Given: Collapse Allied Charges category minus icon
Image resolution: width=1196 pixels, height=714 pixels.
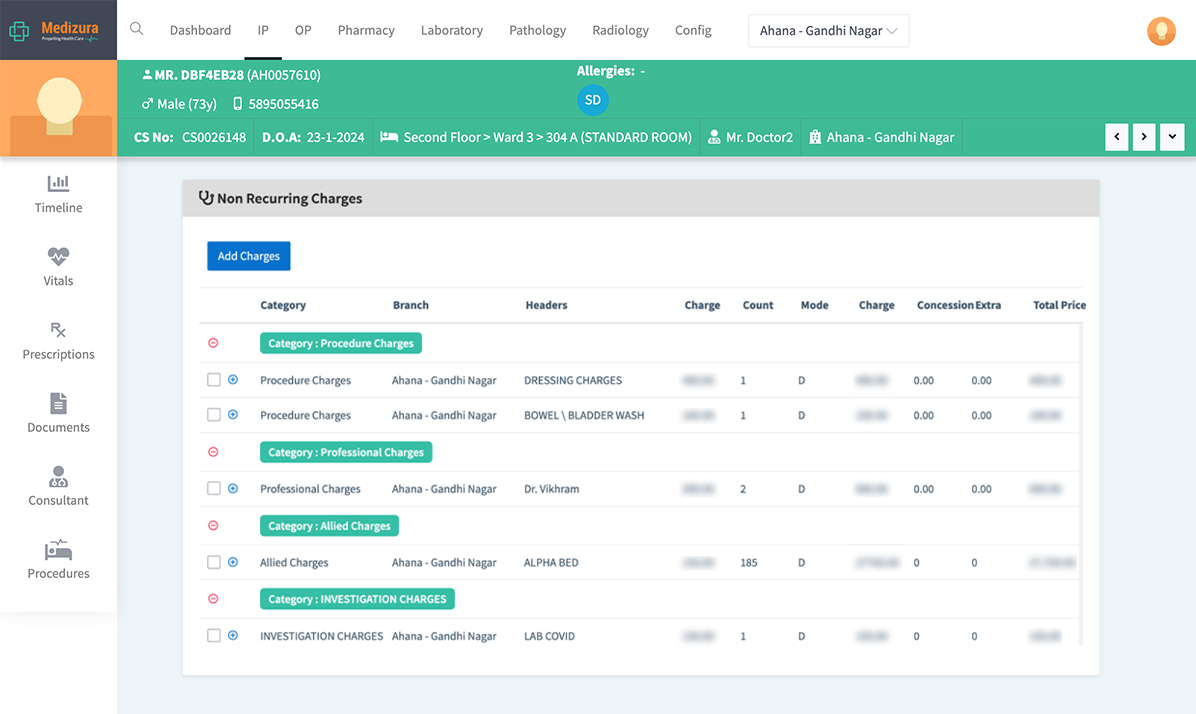Looking at the screenshot, I should (x=214, y=526).
